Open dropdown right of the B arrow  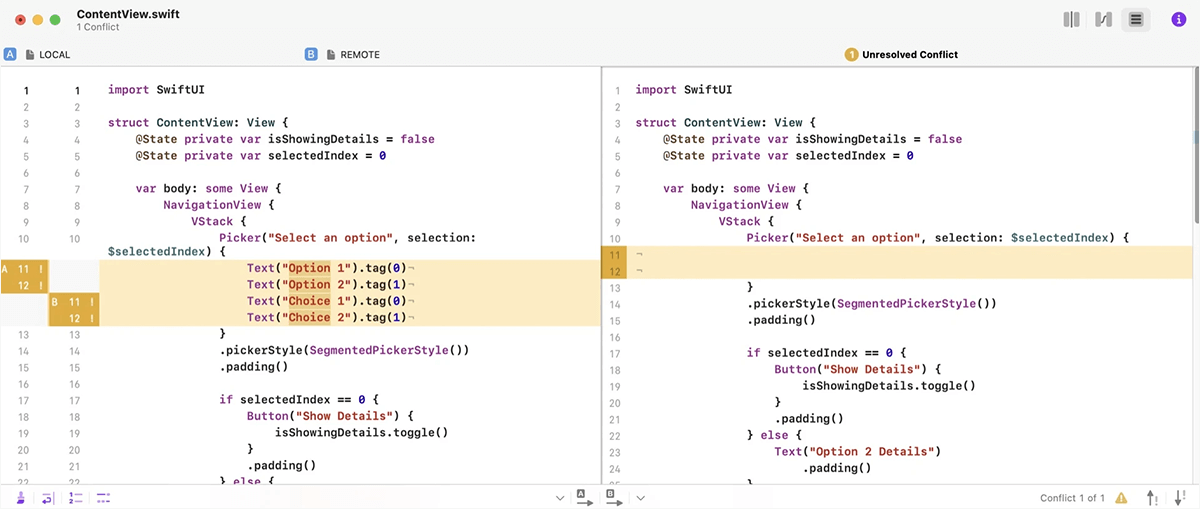click(640, 497)
